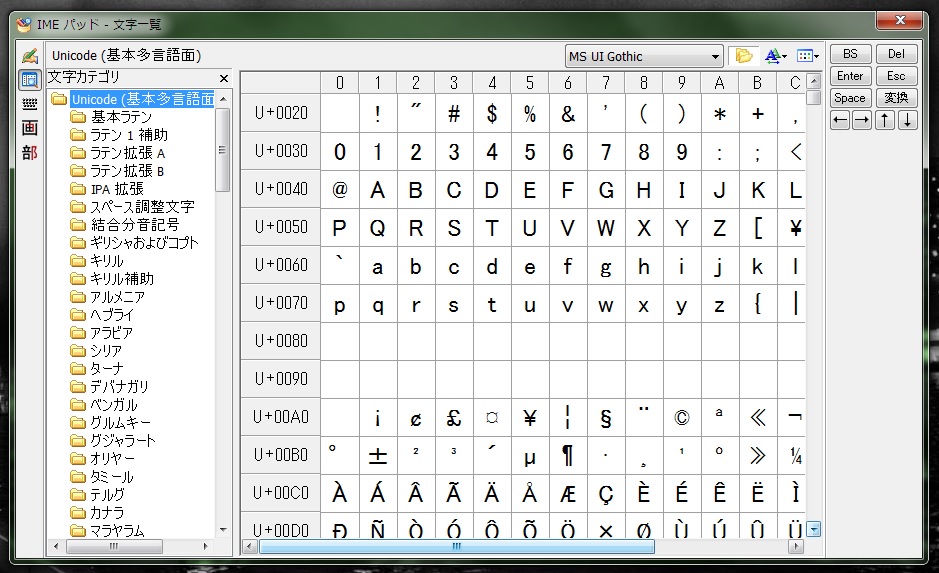Click the open folder category toggle icon
The image size is (939, 573).
pos(744,56)
